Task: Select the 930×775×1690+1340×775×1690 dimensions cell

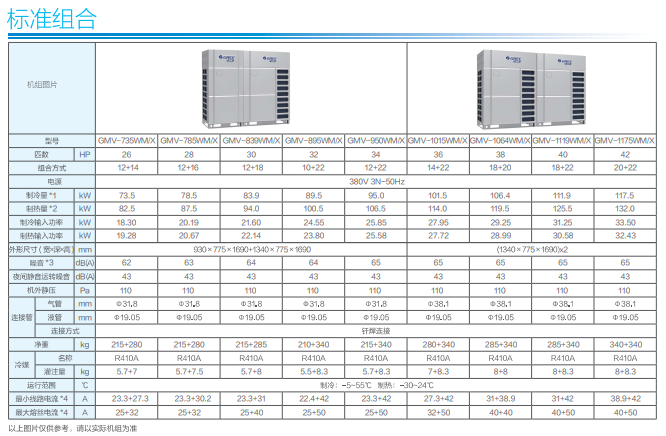Action: coord(251,247)
